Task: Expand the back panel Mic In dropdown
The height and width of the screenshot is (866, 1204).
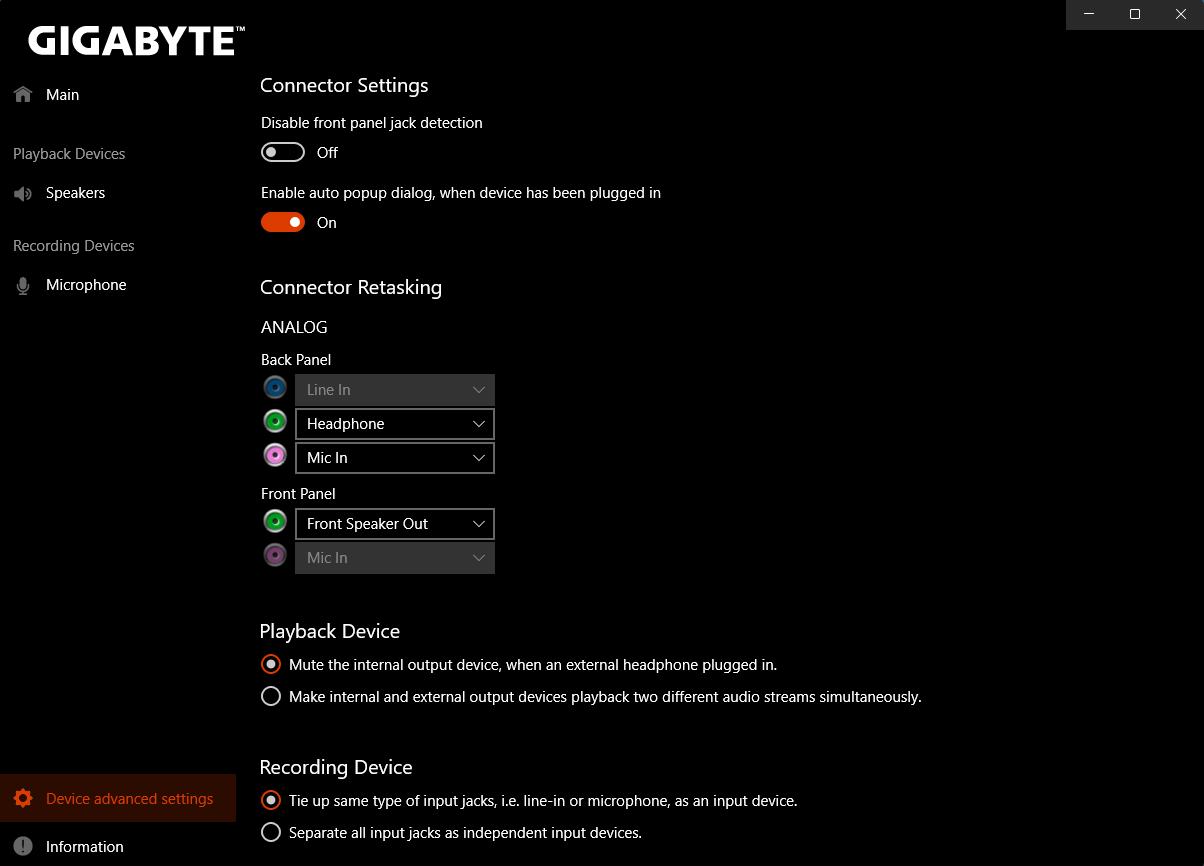Action: coord(395,458)
